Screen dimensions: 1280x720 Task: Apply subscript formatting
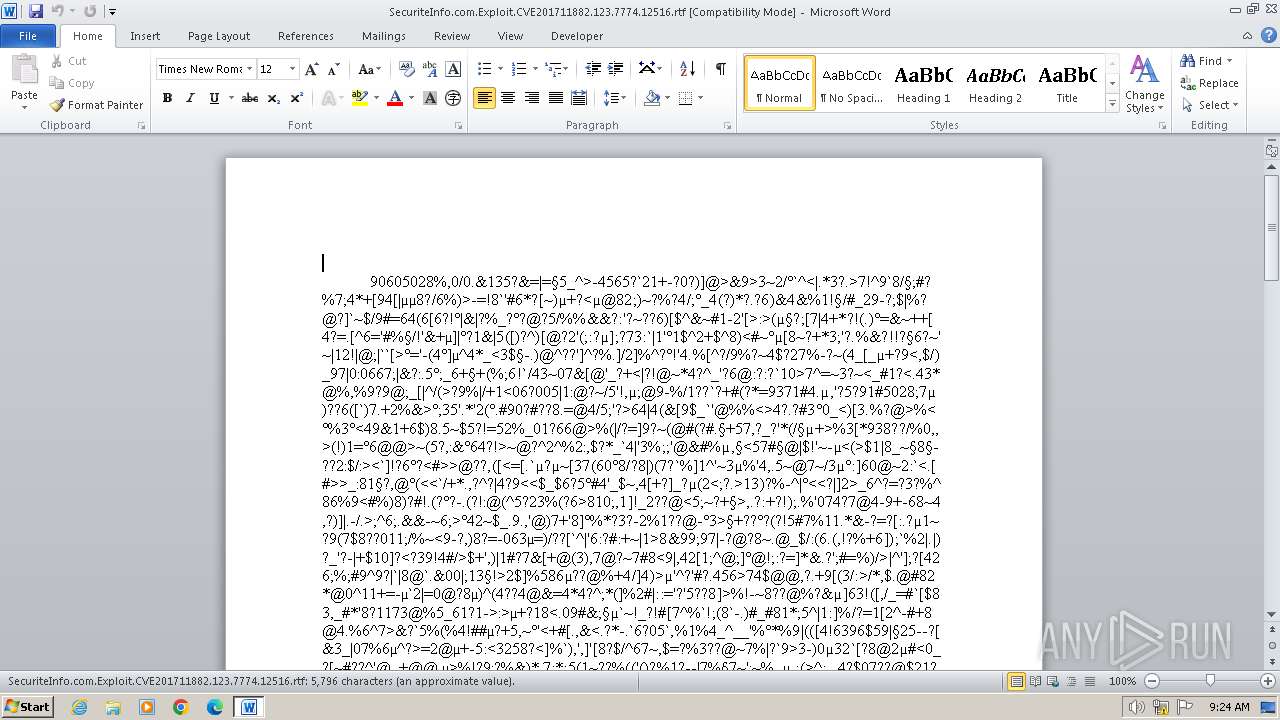click(x=274, y=98)
